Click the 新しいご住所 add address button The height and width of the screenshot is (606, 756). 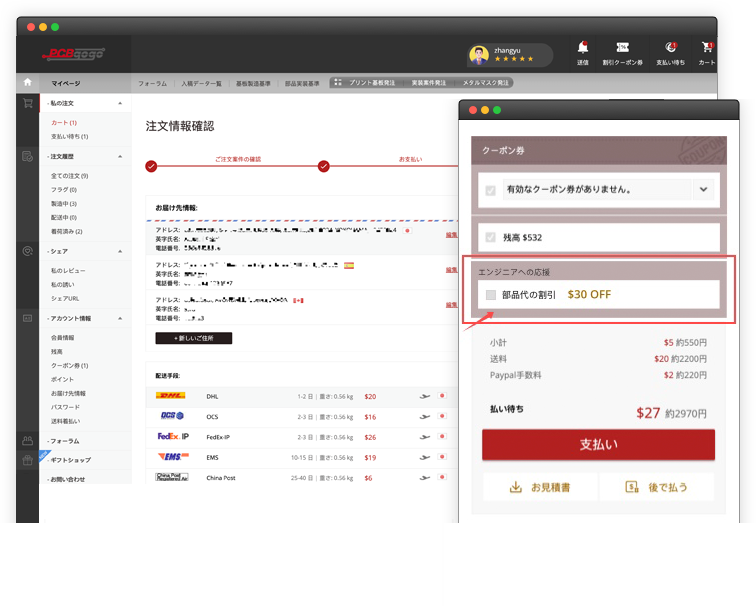tap(193, 338)
